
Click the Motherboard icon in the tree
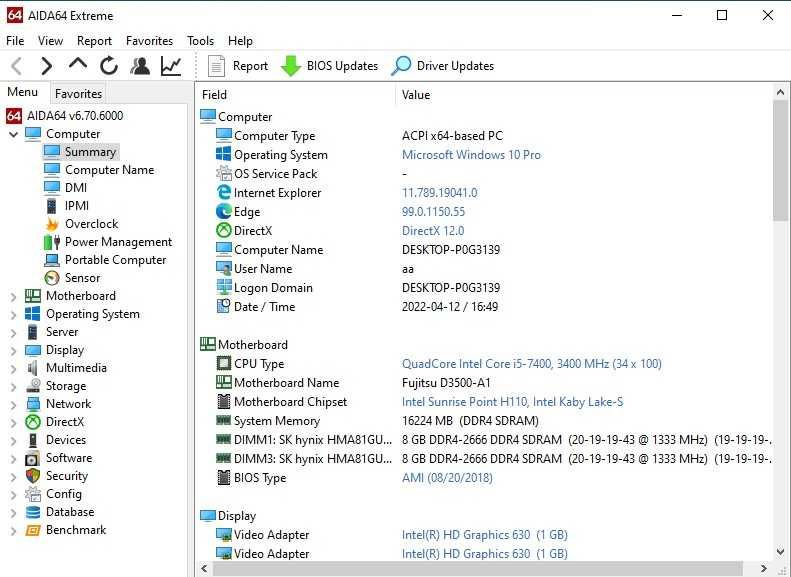pyautogui.click(x=33, y=296)
